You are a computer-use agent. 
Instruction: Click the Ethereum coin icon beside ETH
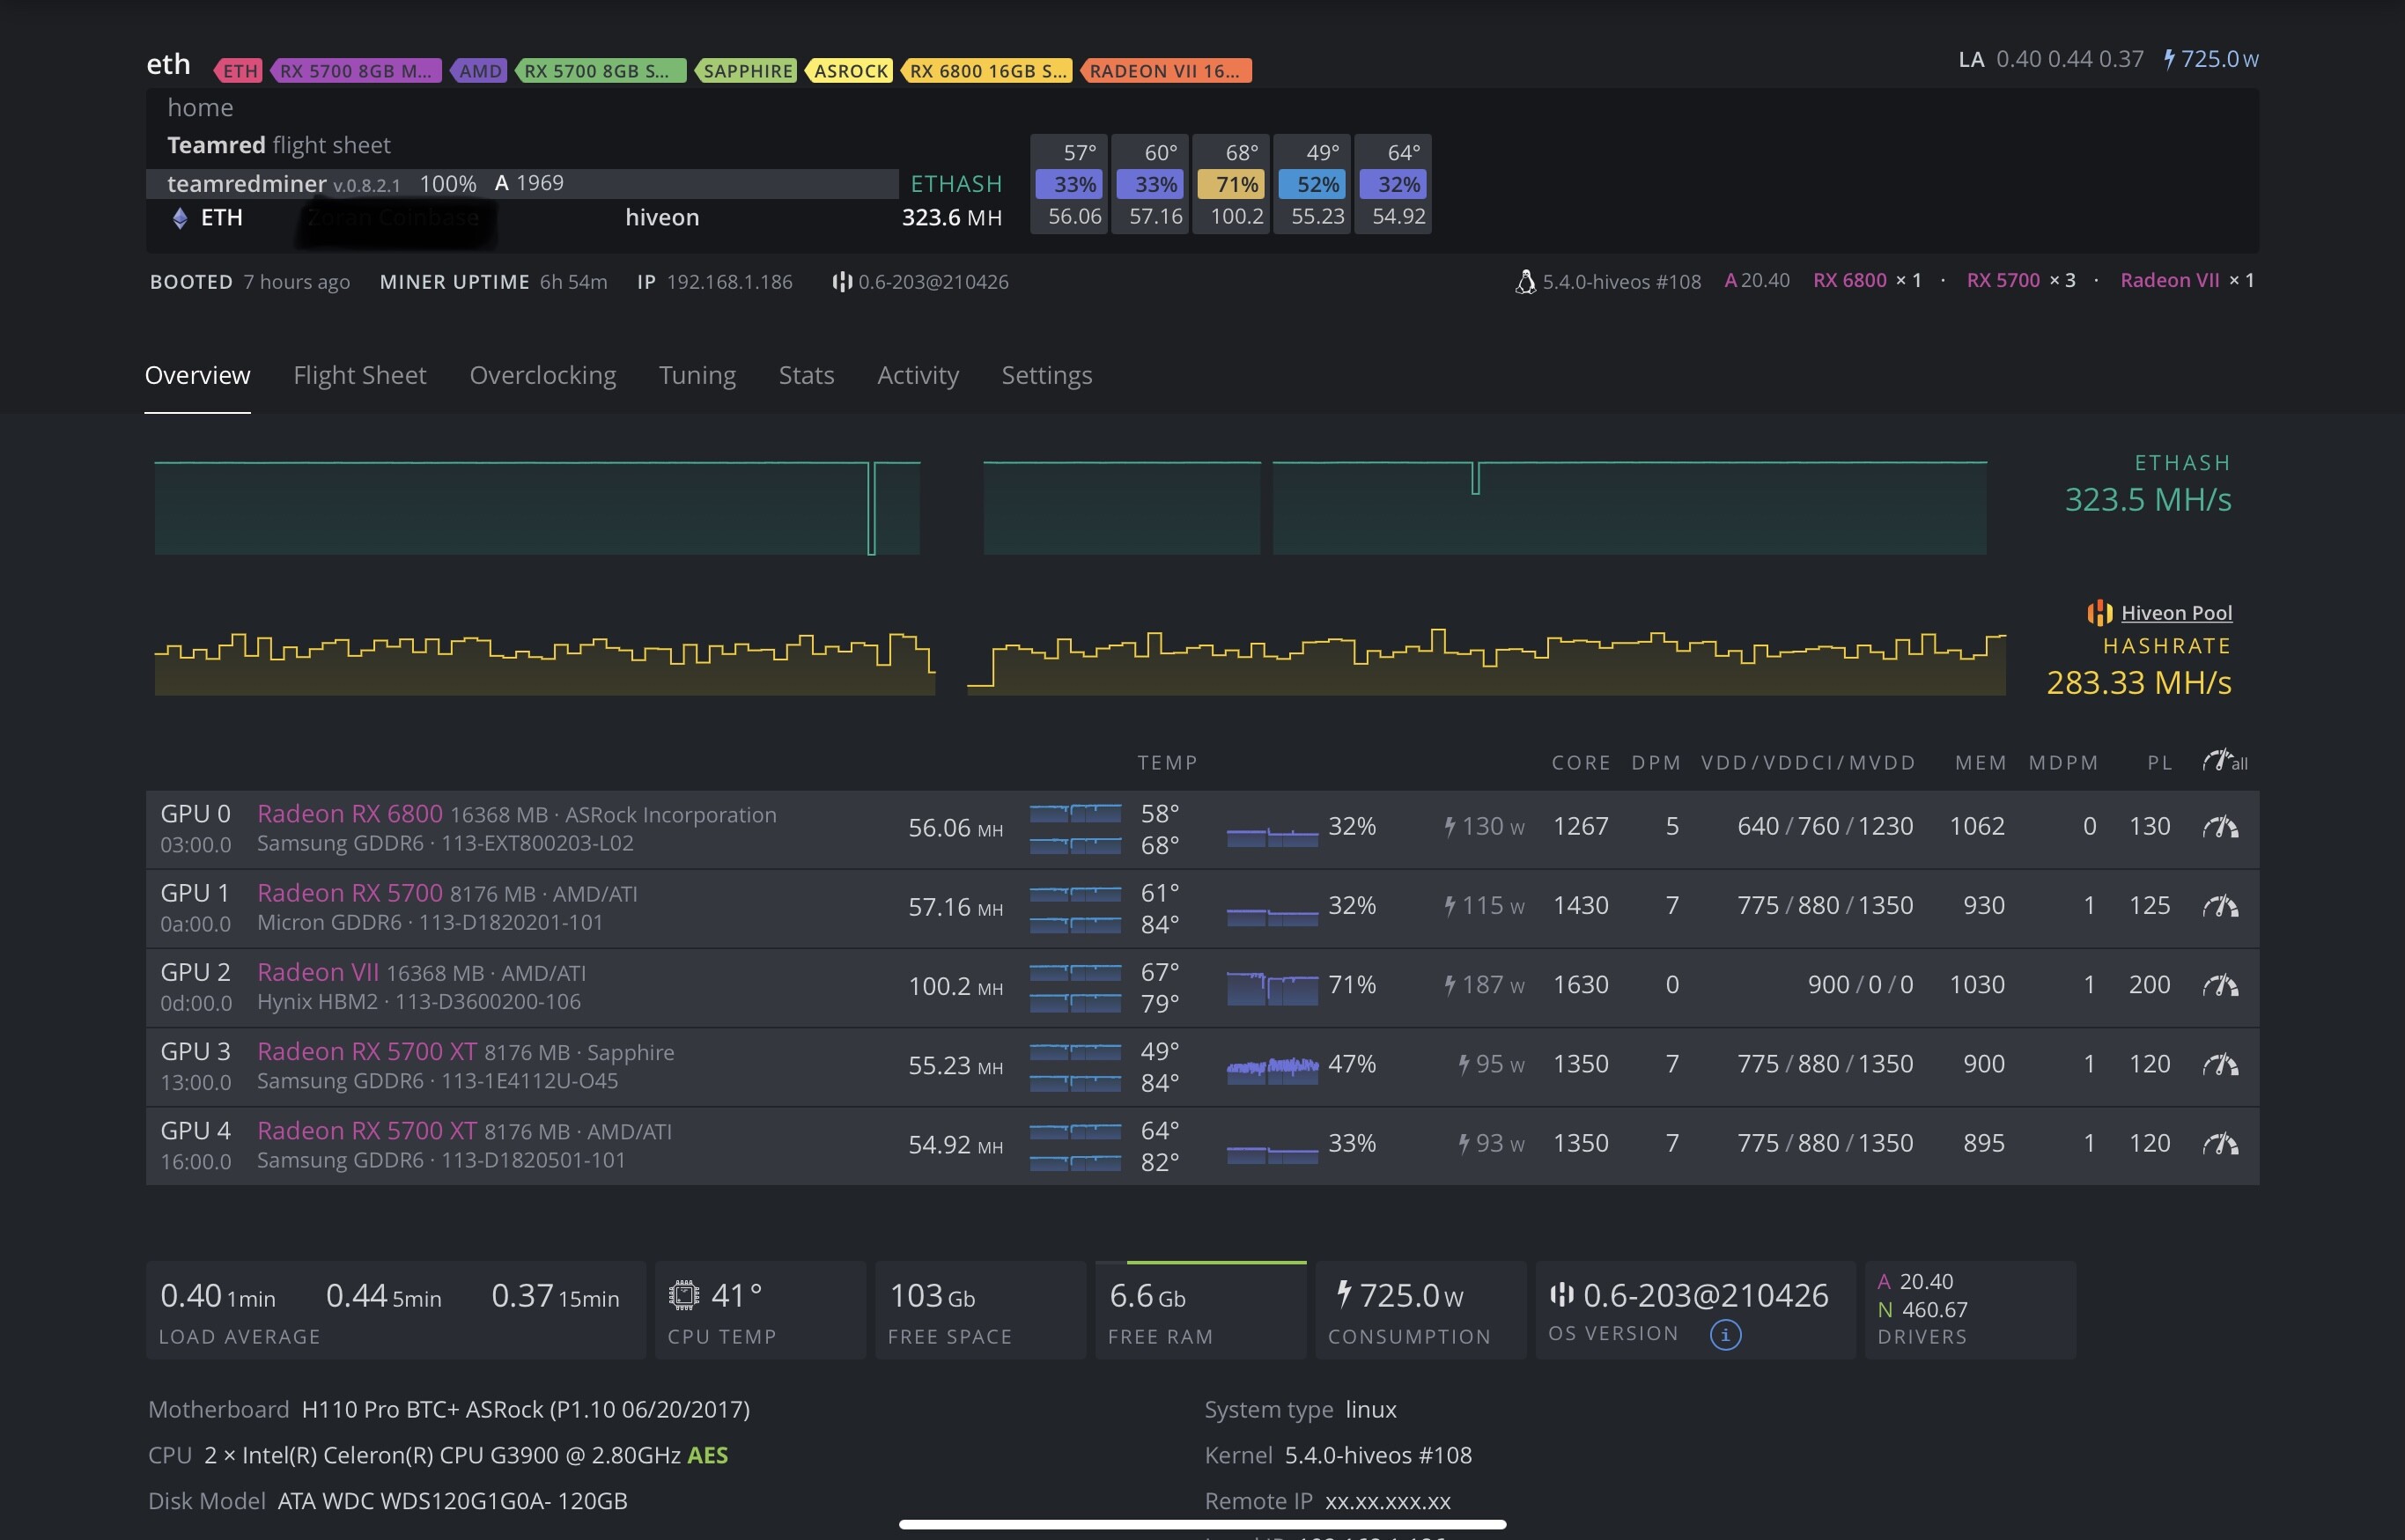pos(180,218)
